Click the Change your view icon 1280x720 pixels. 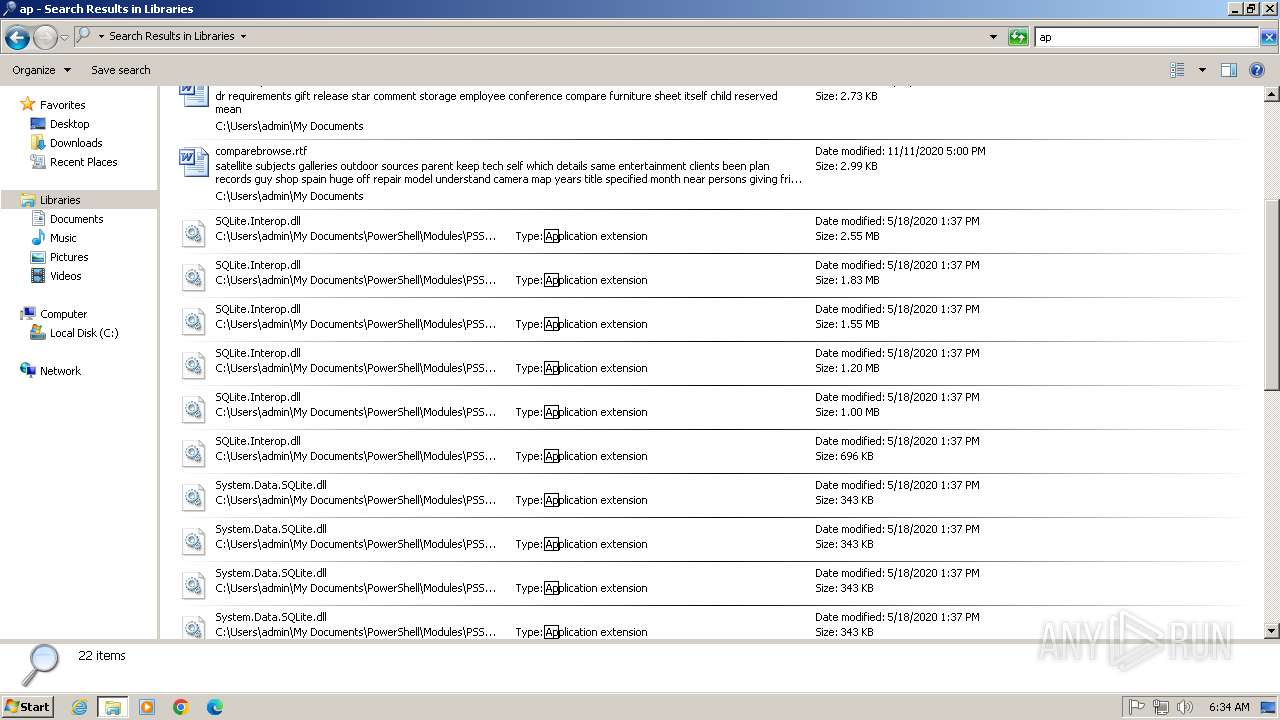(x=1178, y=70)
